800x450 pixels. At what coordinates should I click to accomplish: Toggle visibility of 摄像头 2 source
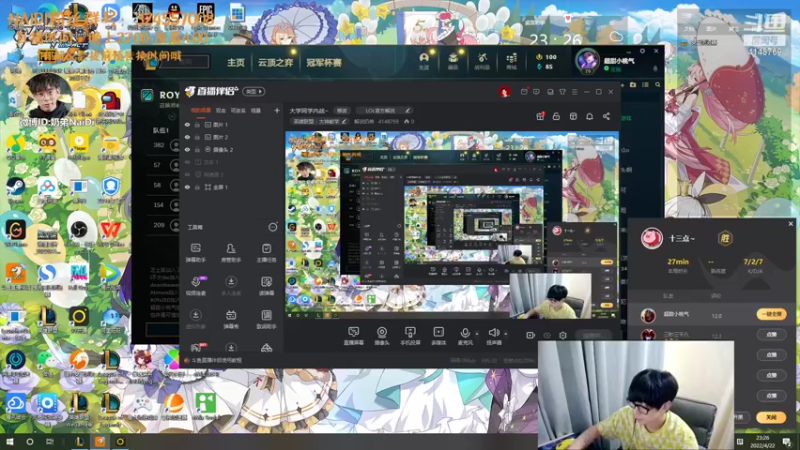tap(187, 150)
